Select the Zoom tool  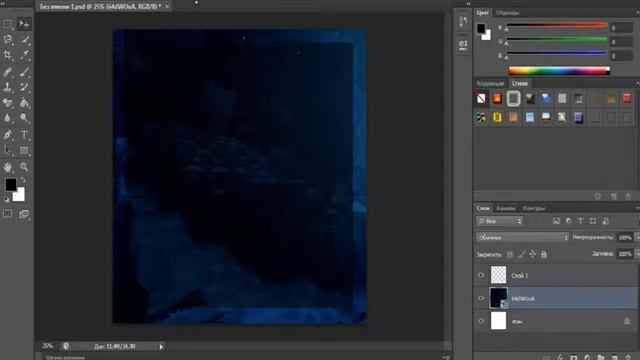24,167
